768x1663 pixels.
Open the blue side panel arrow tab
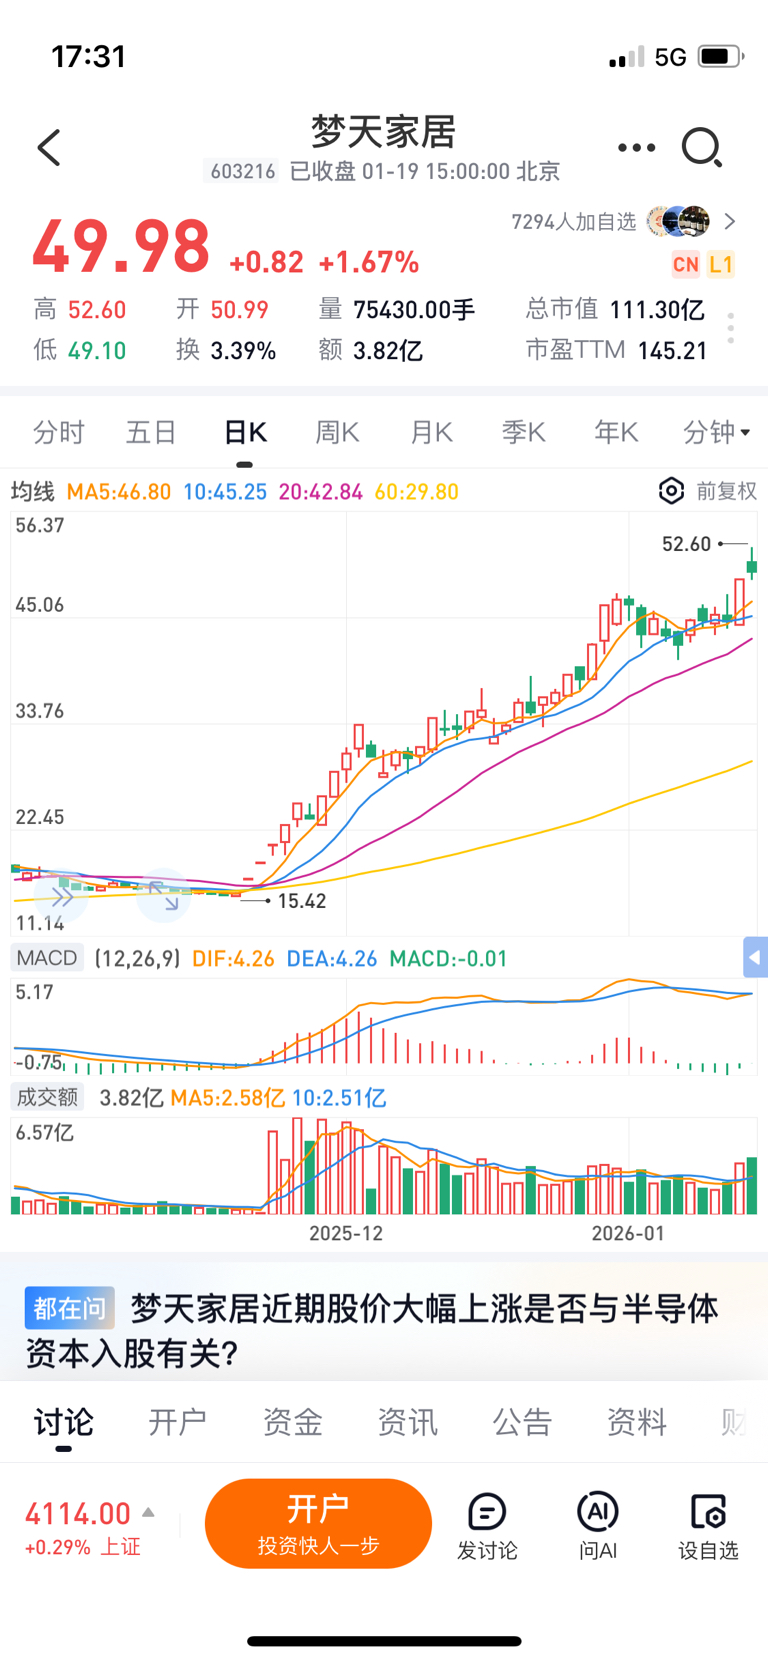coord(756,958)
